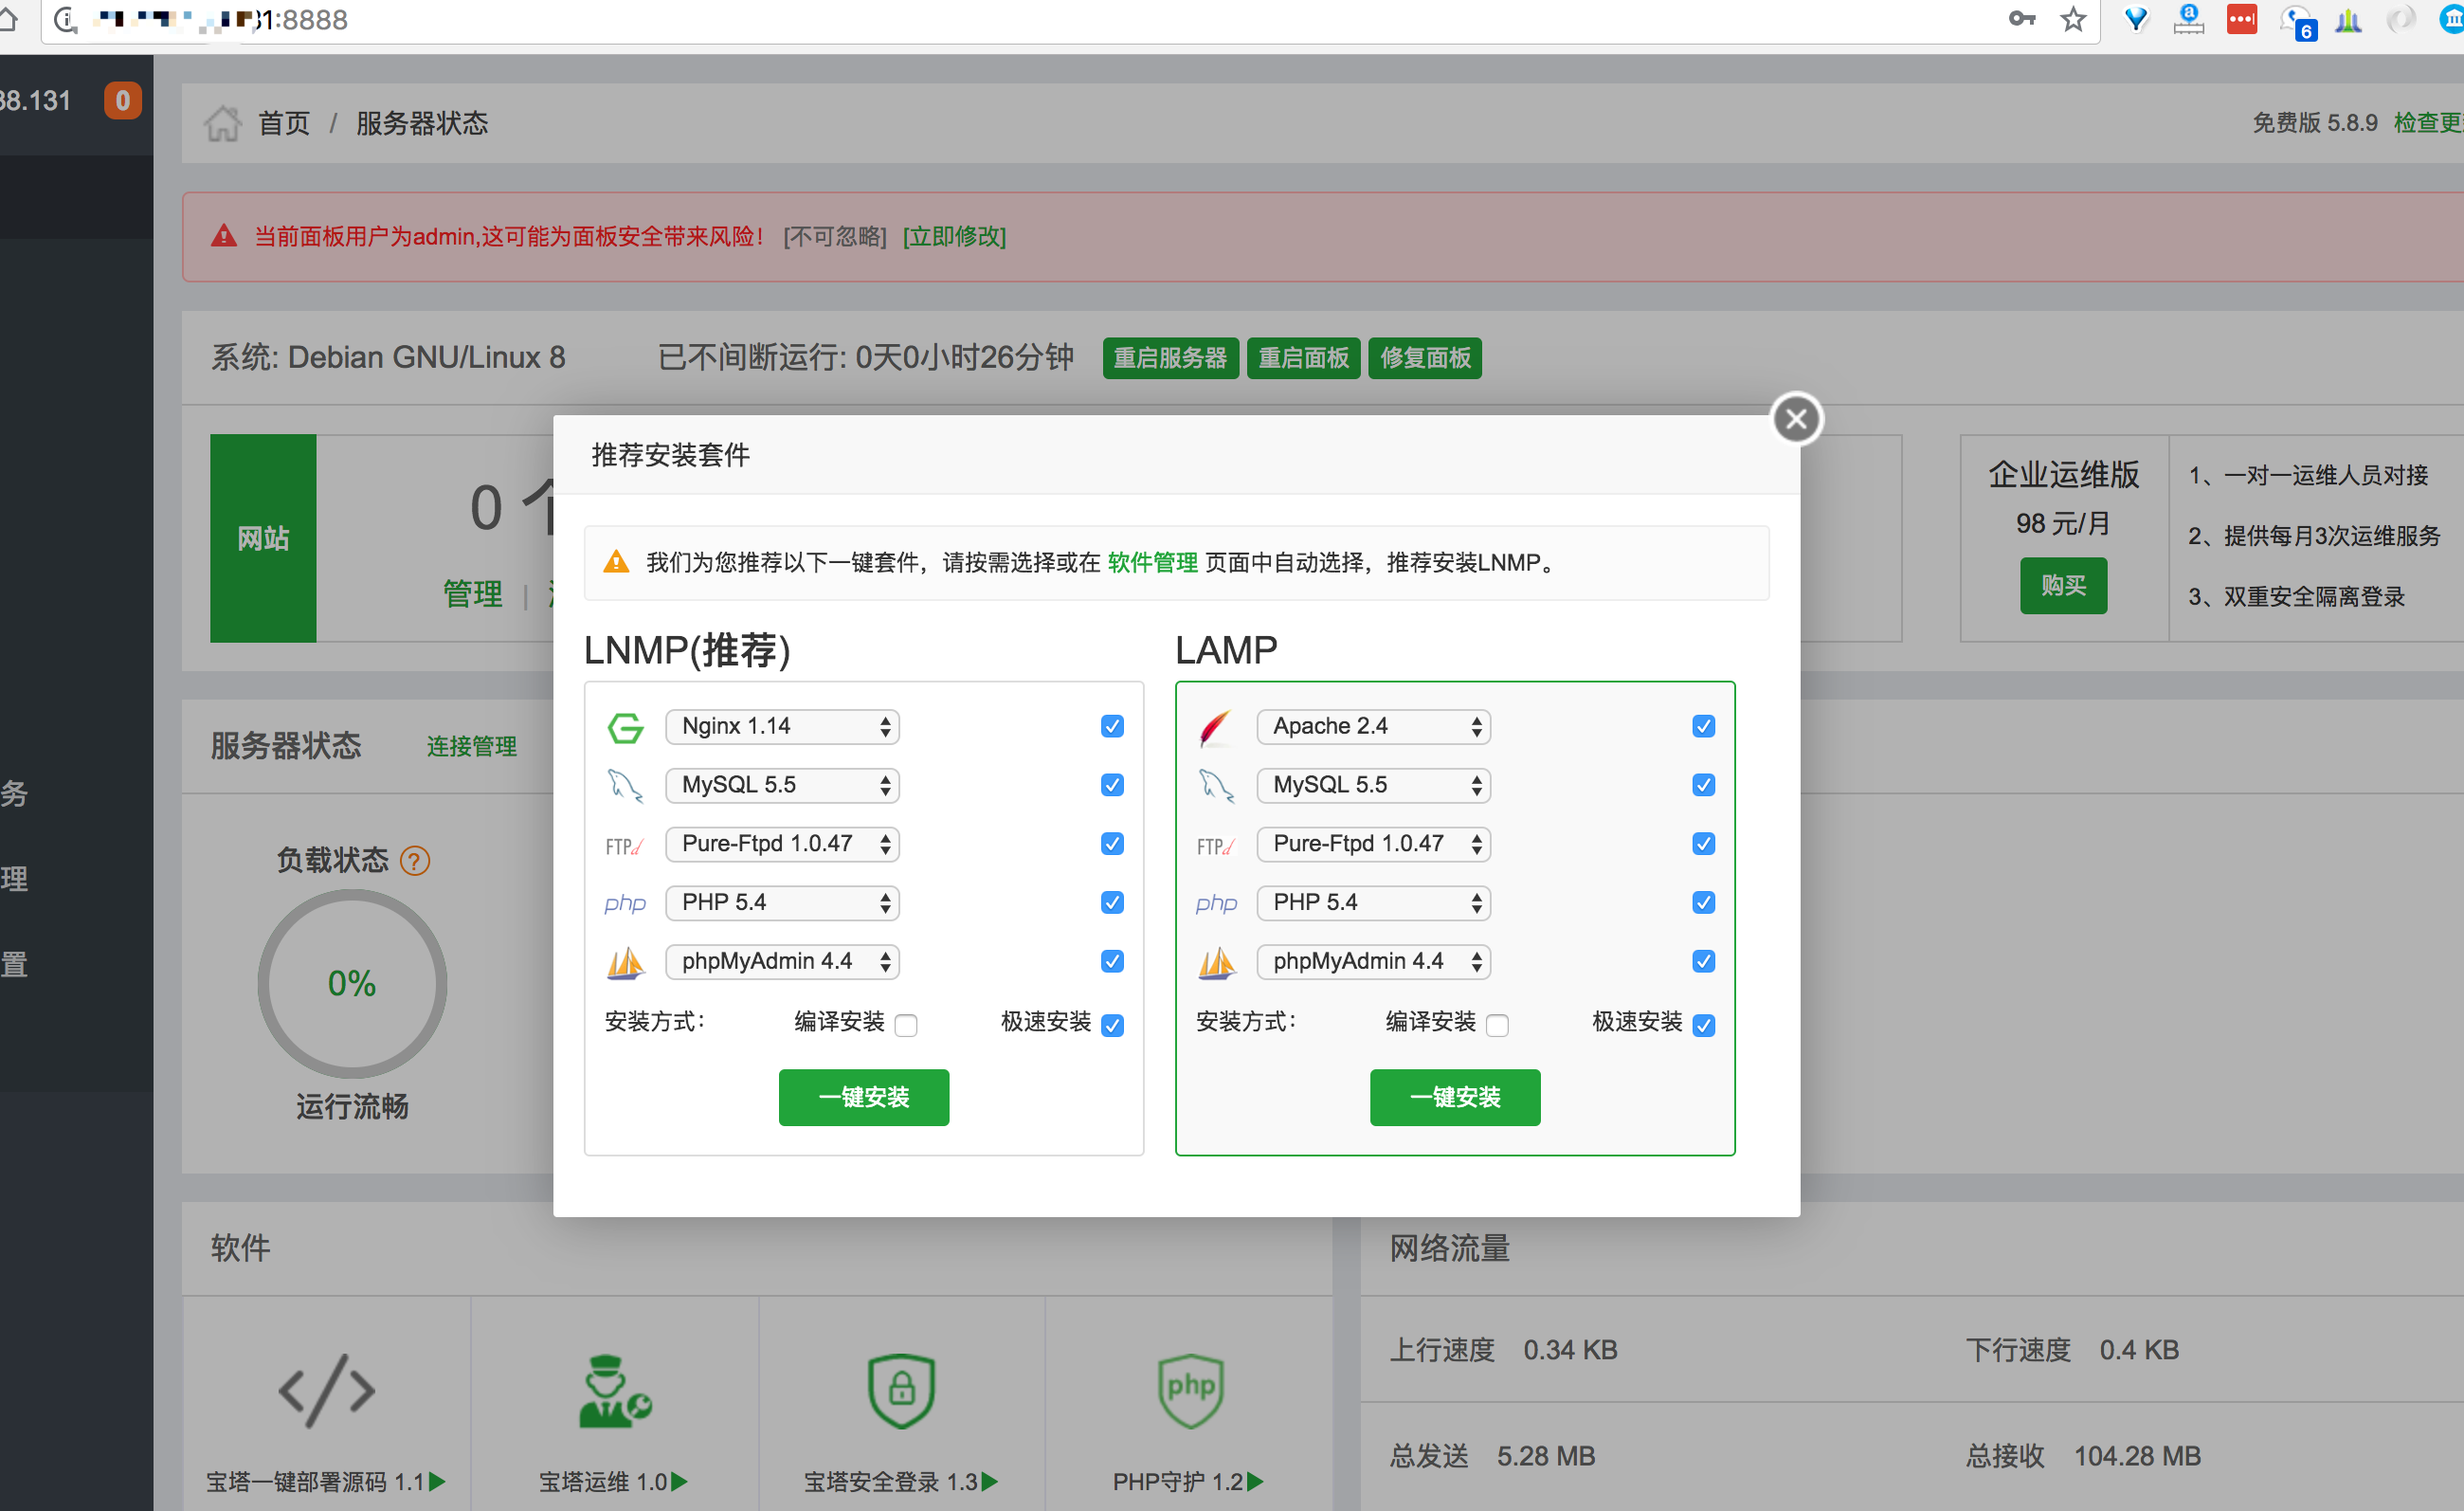Open the 宝塔运维 operator icon
Screen dimensions: 2464x1511
[614, 1390]
